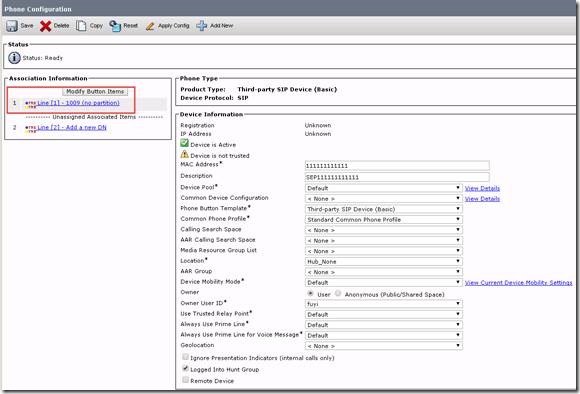Click the MAC Address input field
This screenshot has height=394, width=580.
tap(397, 166)
